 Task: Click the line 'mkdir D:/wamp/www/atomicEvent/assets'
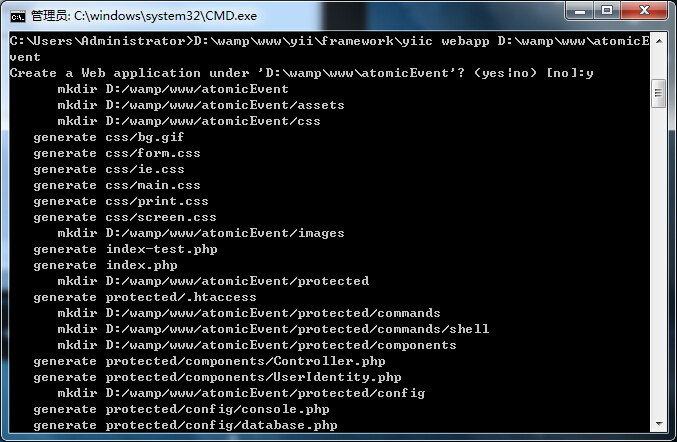click(x=201, y=105)
